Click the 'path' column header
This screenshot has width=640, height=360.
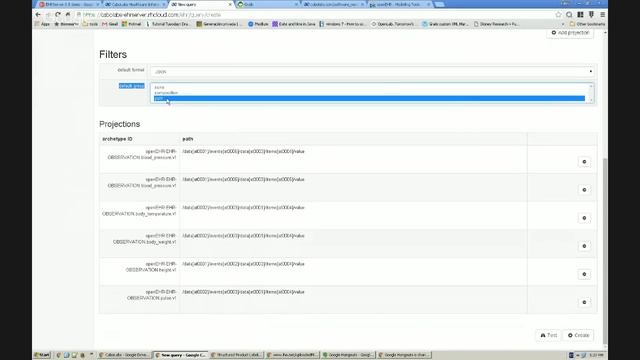(x=188, y=139)
